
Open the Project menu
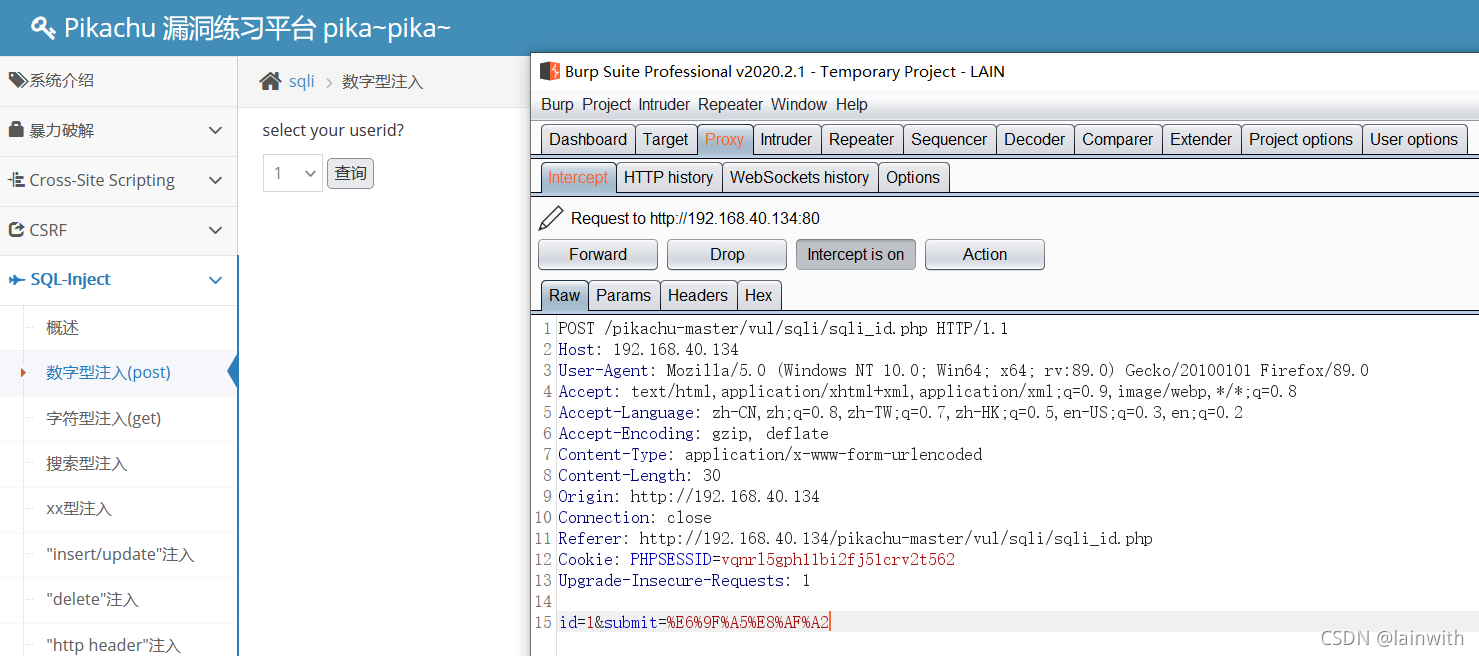[607, 104]
